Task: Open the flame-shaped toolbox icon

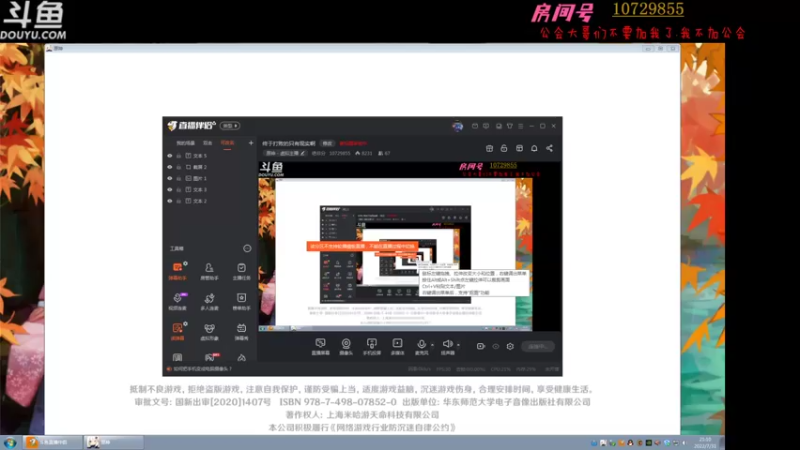Action: pos(241,357)
